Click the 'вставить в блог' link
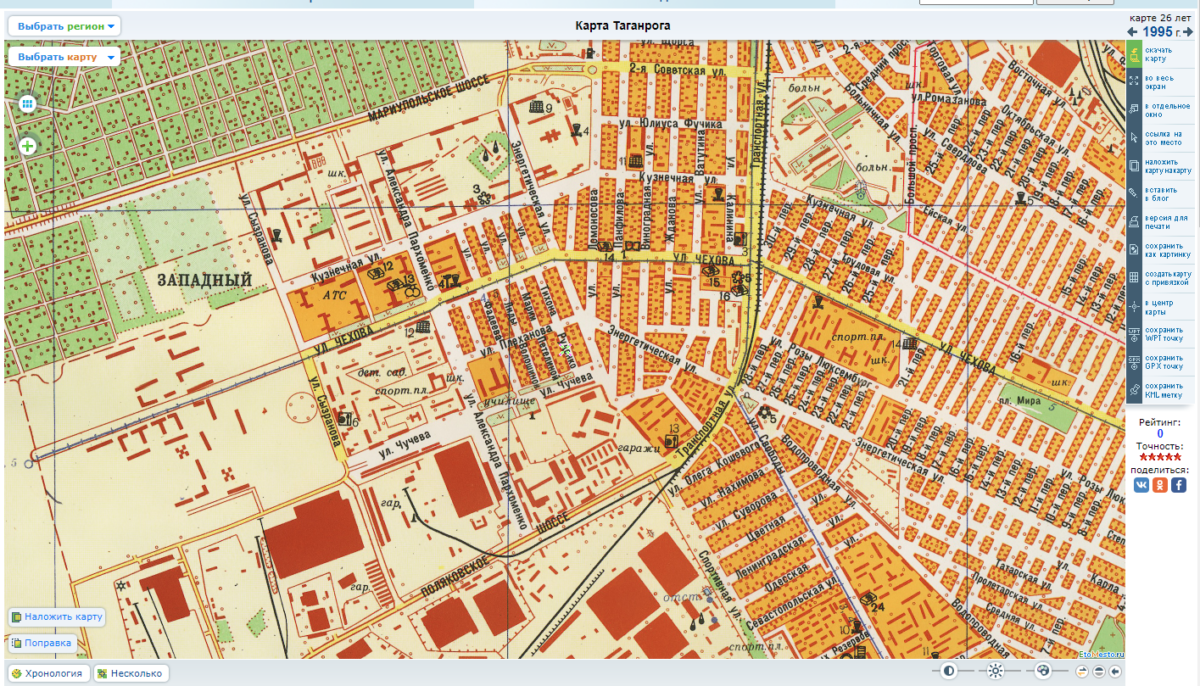The width and height of the screenshot is (1200, 686). point(1162,194)
